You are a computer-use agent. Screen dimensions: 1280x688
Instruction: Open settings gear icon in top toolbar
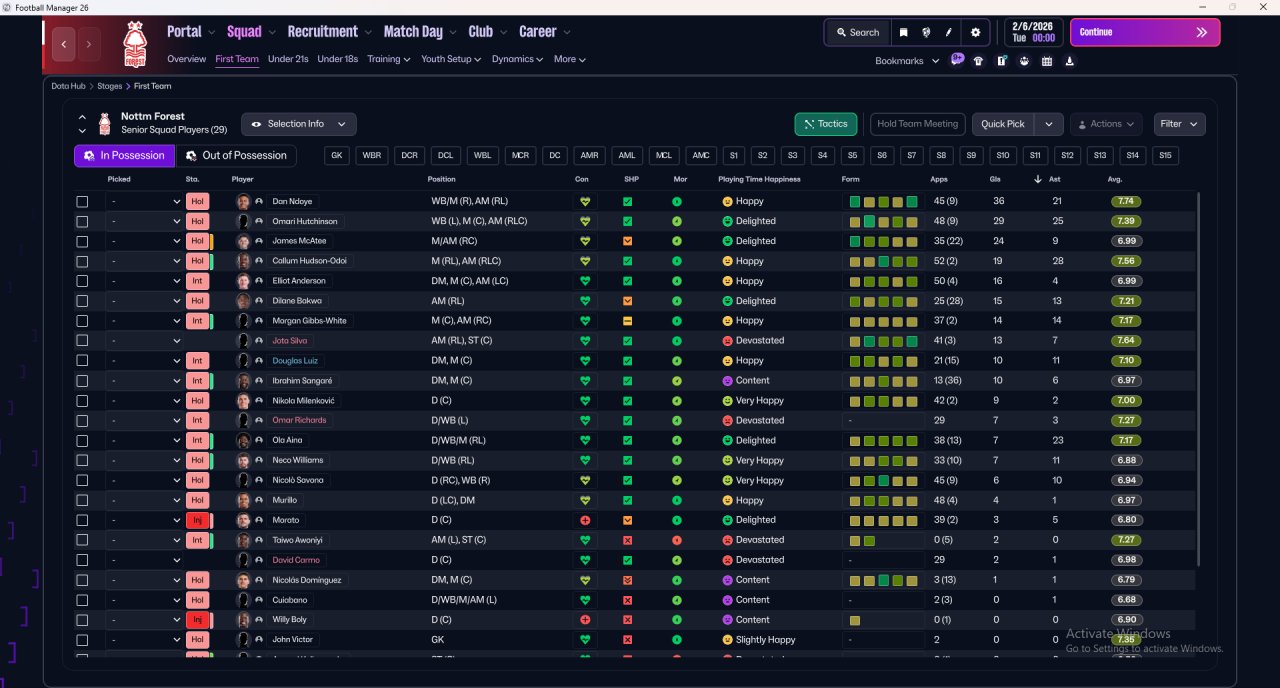[976, 32]
